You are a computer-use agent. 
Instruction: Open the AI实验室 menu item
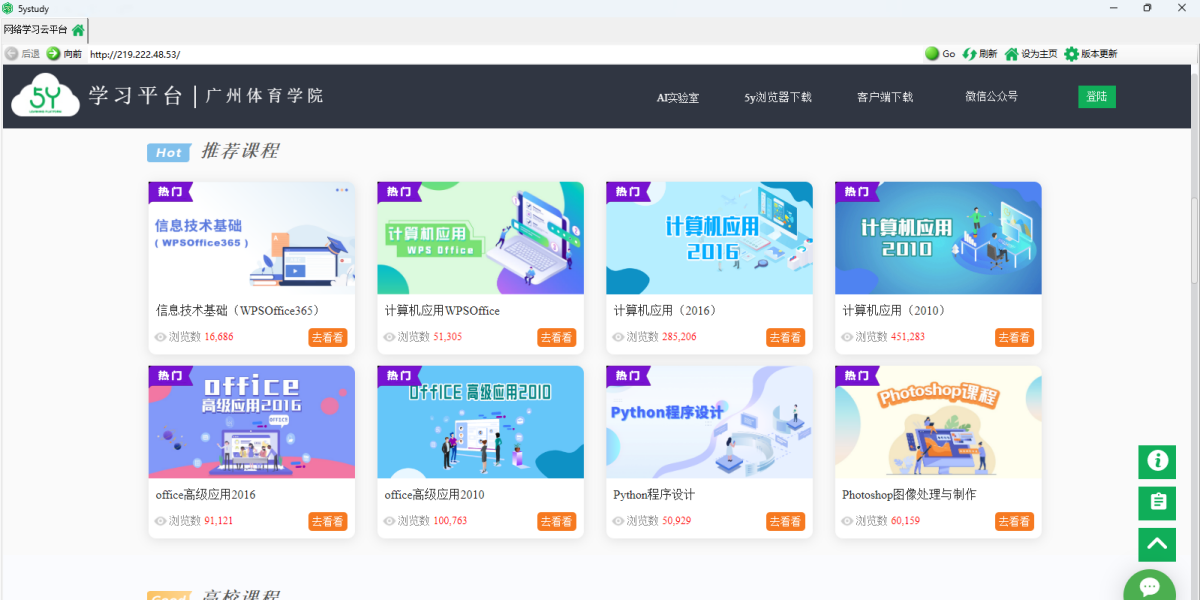[x=677, y=97]
